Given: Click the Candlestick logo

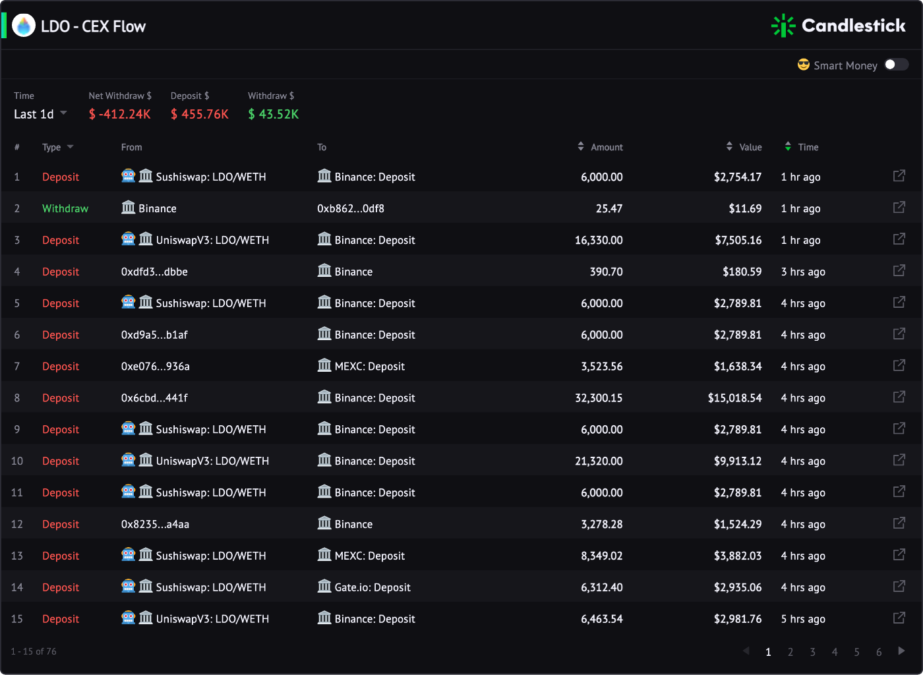Looking at the screenshot, I should [838, 25].
